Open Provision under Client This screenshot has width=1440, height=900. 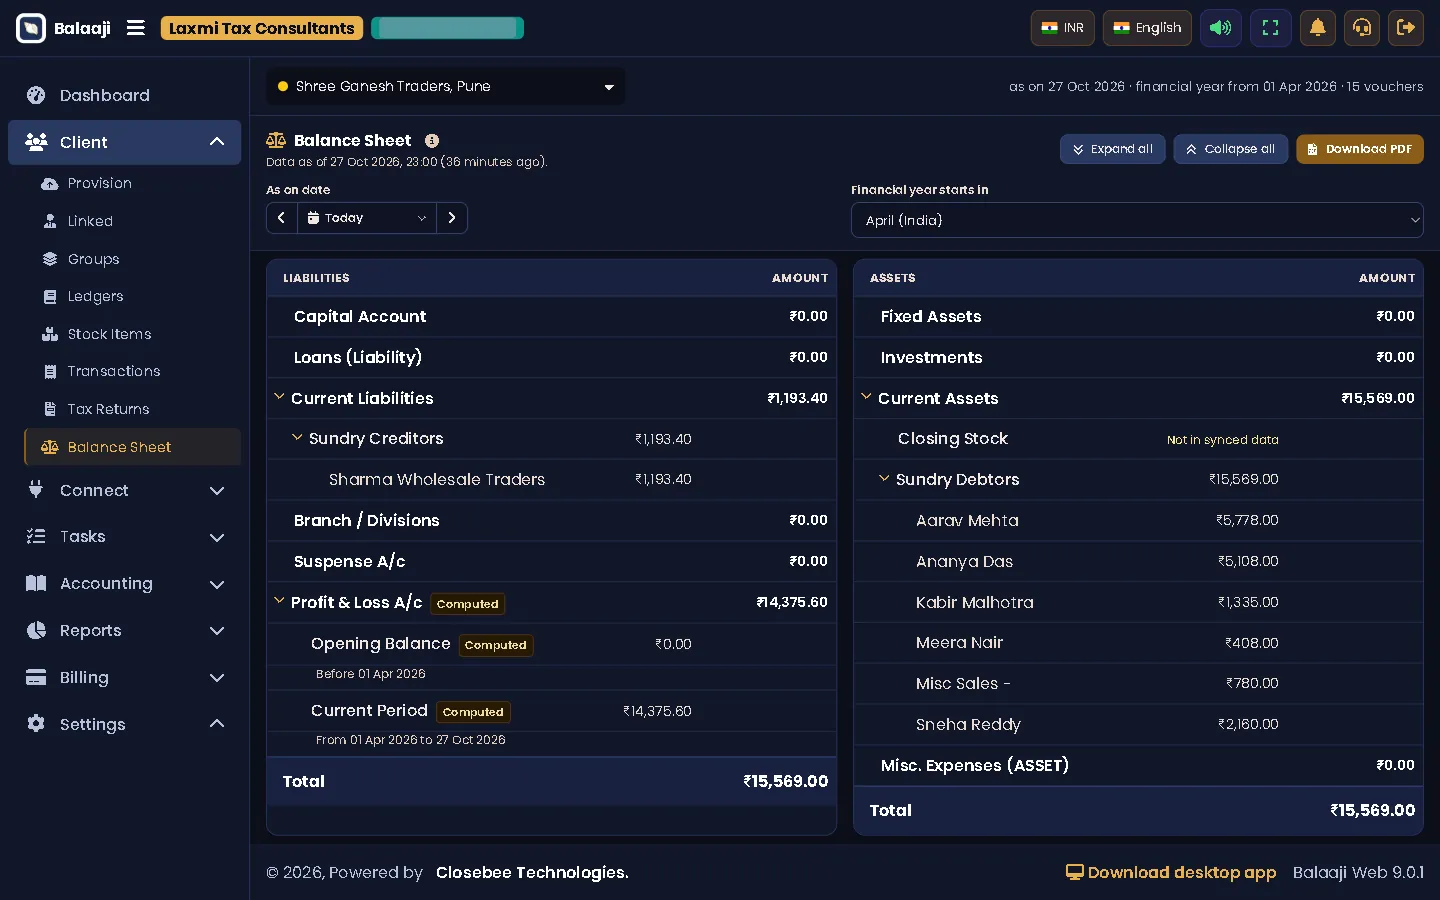click(x=132, y=183)
